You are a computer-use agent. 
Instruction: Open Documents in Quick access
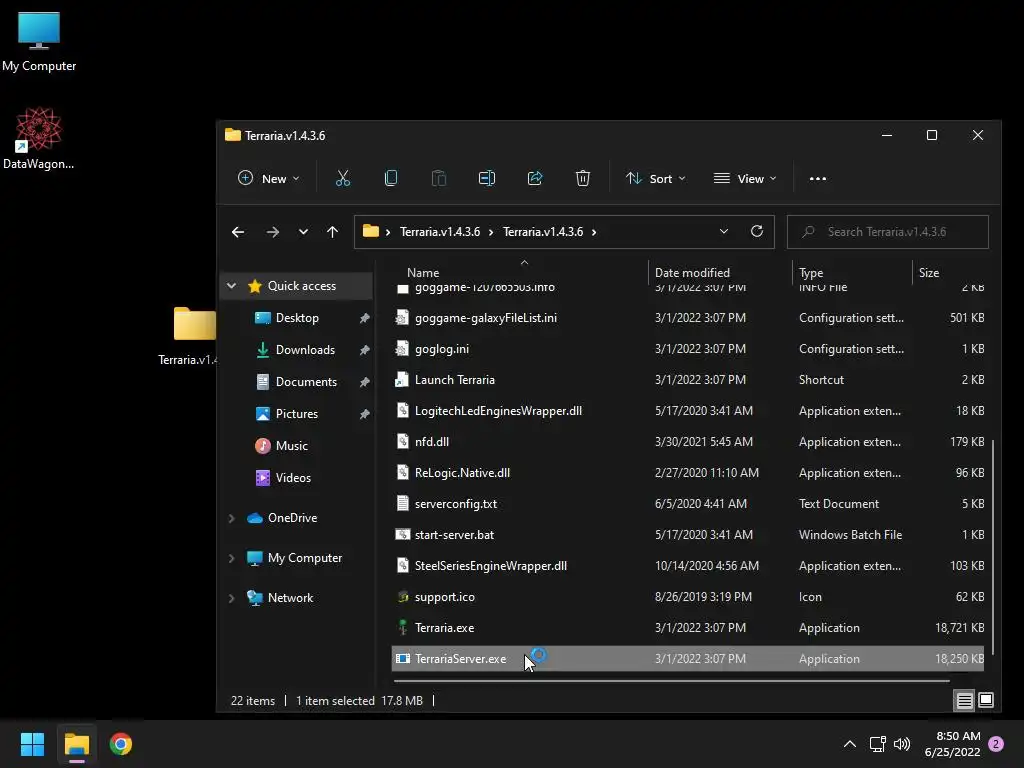click(306, 381)
